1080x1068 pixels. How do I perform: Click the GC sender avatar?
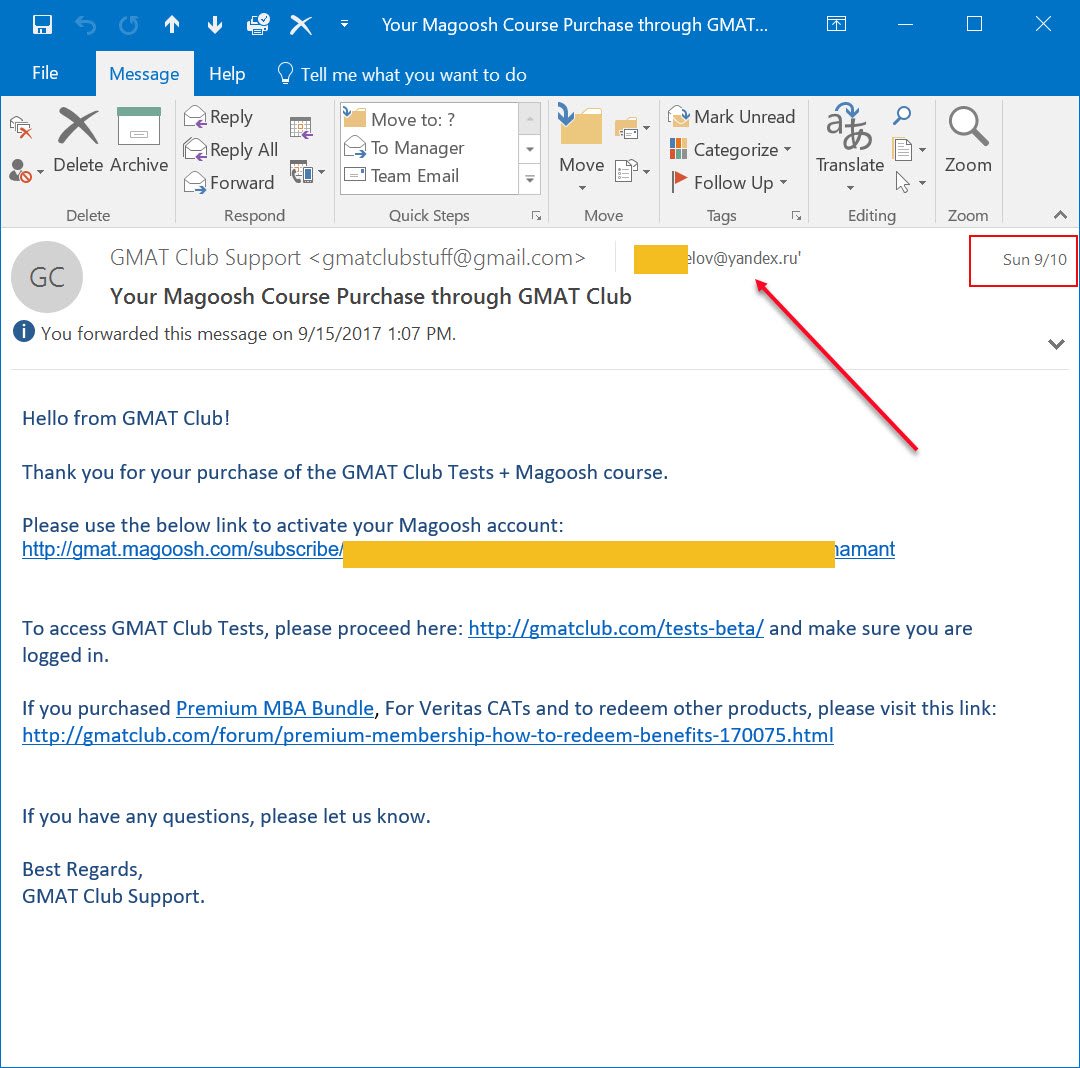tap(47, 277)
